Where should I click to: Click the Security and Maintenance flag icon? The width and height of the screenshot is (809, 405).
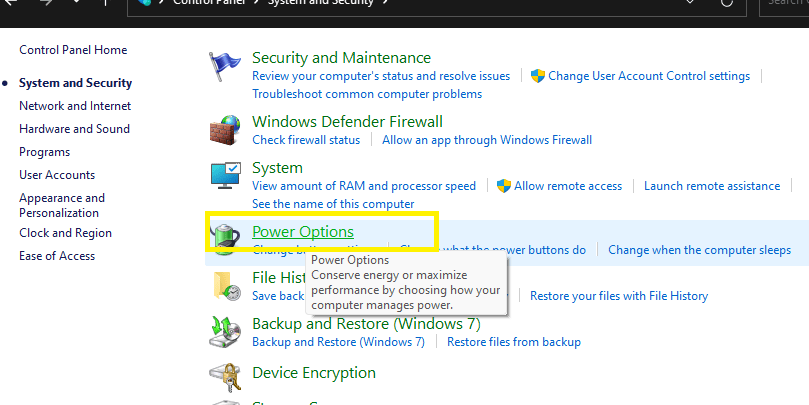tap(225, 66)
